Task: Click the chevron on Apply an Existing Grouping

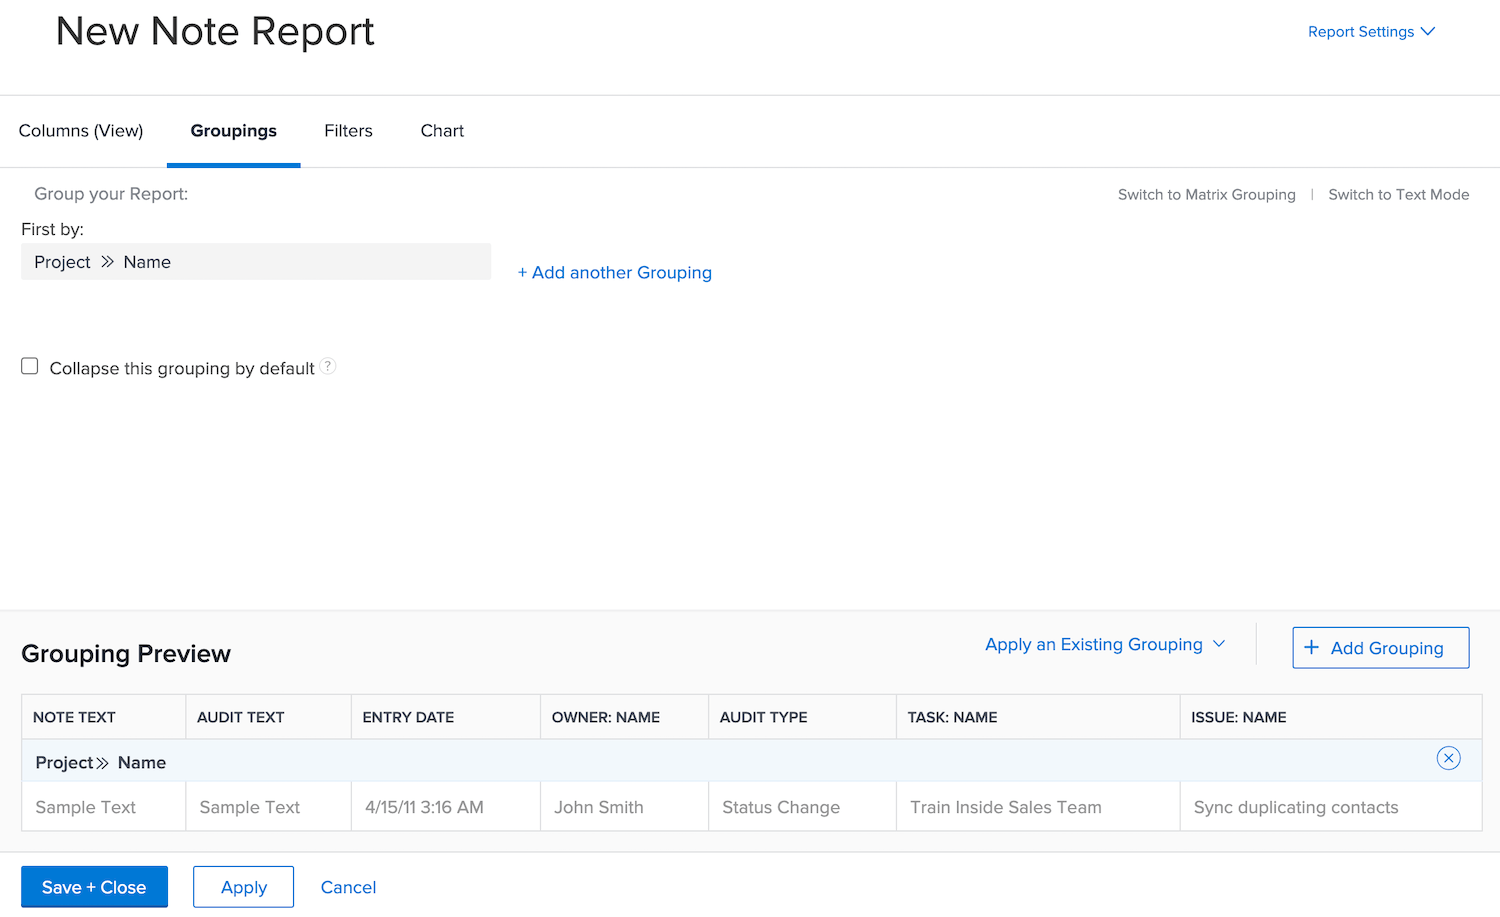Action: coord(1219,644)
